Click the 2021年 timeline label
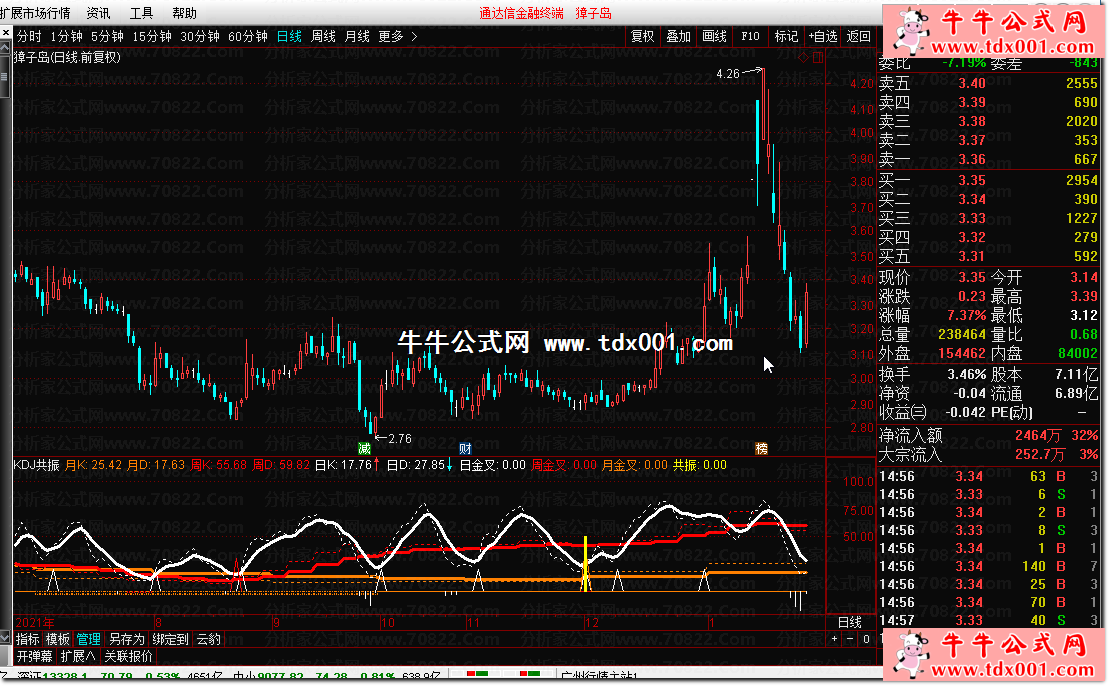Image resolution: width=1110 pixels, height=686 pixels. [x=35, y=623]
